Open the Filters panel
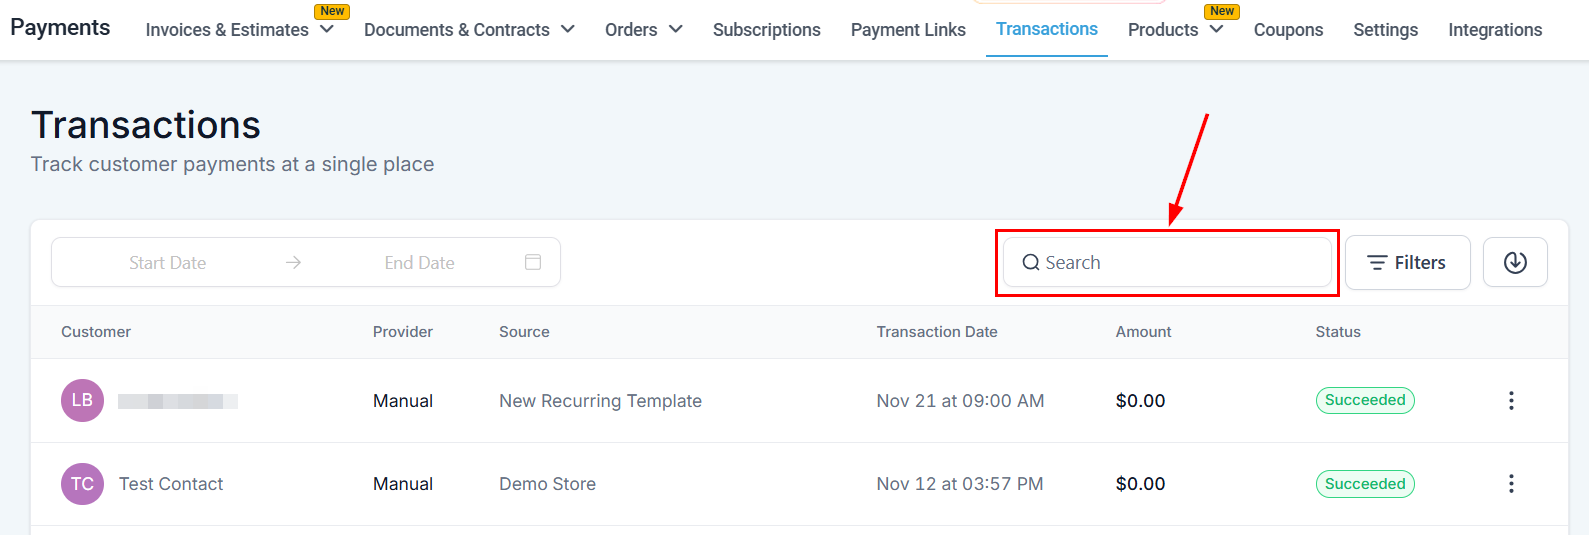The height and width of the screenshot is (535, 1589). (1407, 263)
